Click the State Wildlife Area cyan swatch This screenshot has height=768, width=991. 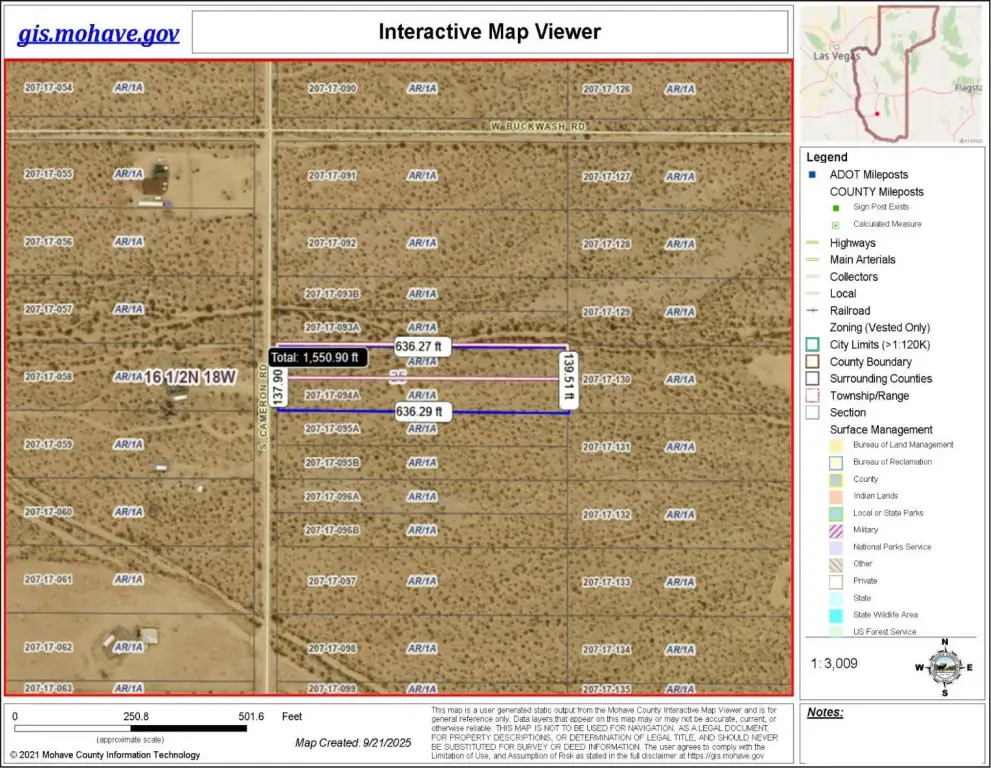click(834, 615)
